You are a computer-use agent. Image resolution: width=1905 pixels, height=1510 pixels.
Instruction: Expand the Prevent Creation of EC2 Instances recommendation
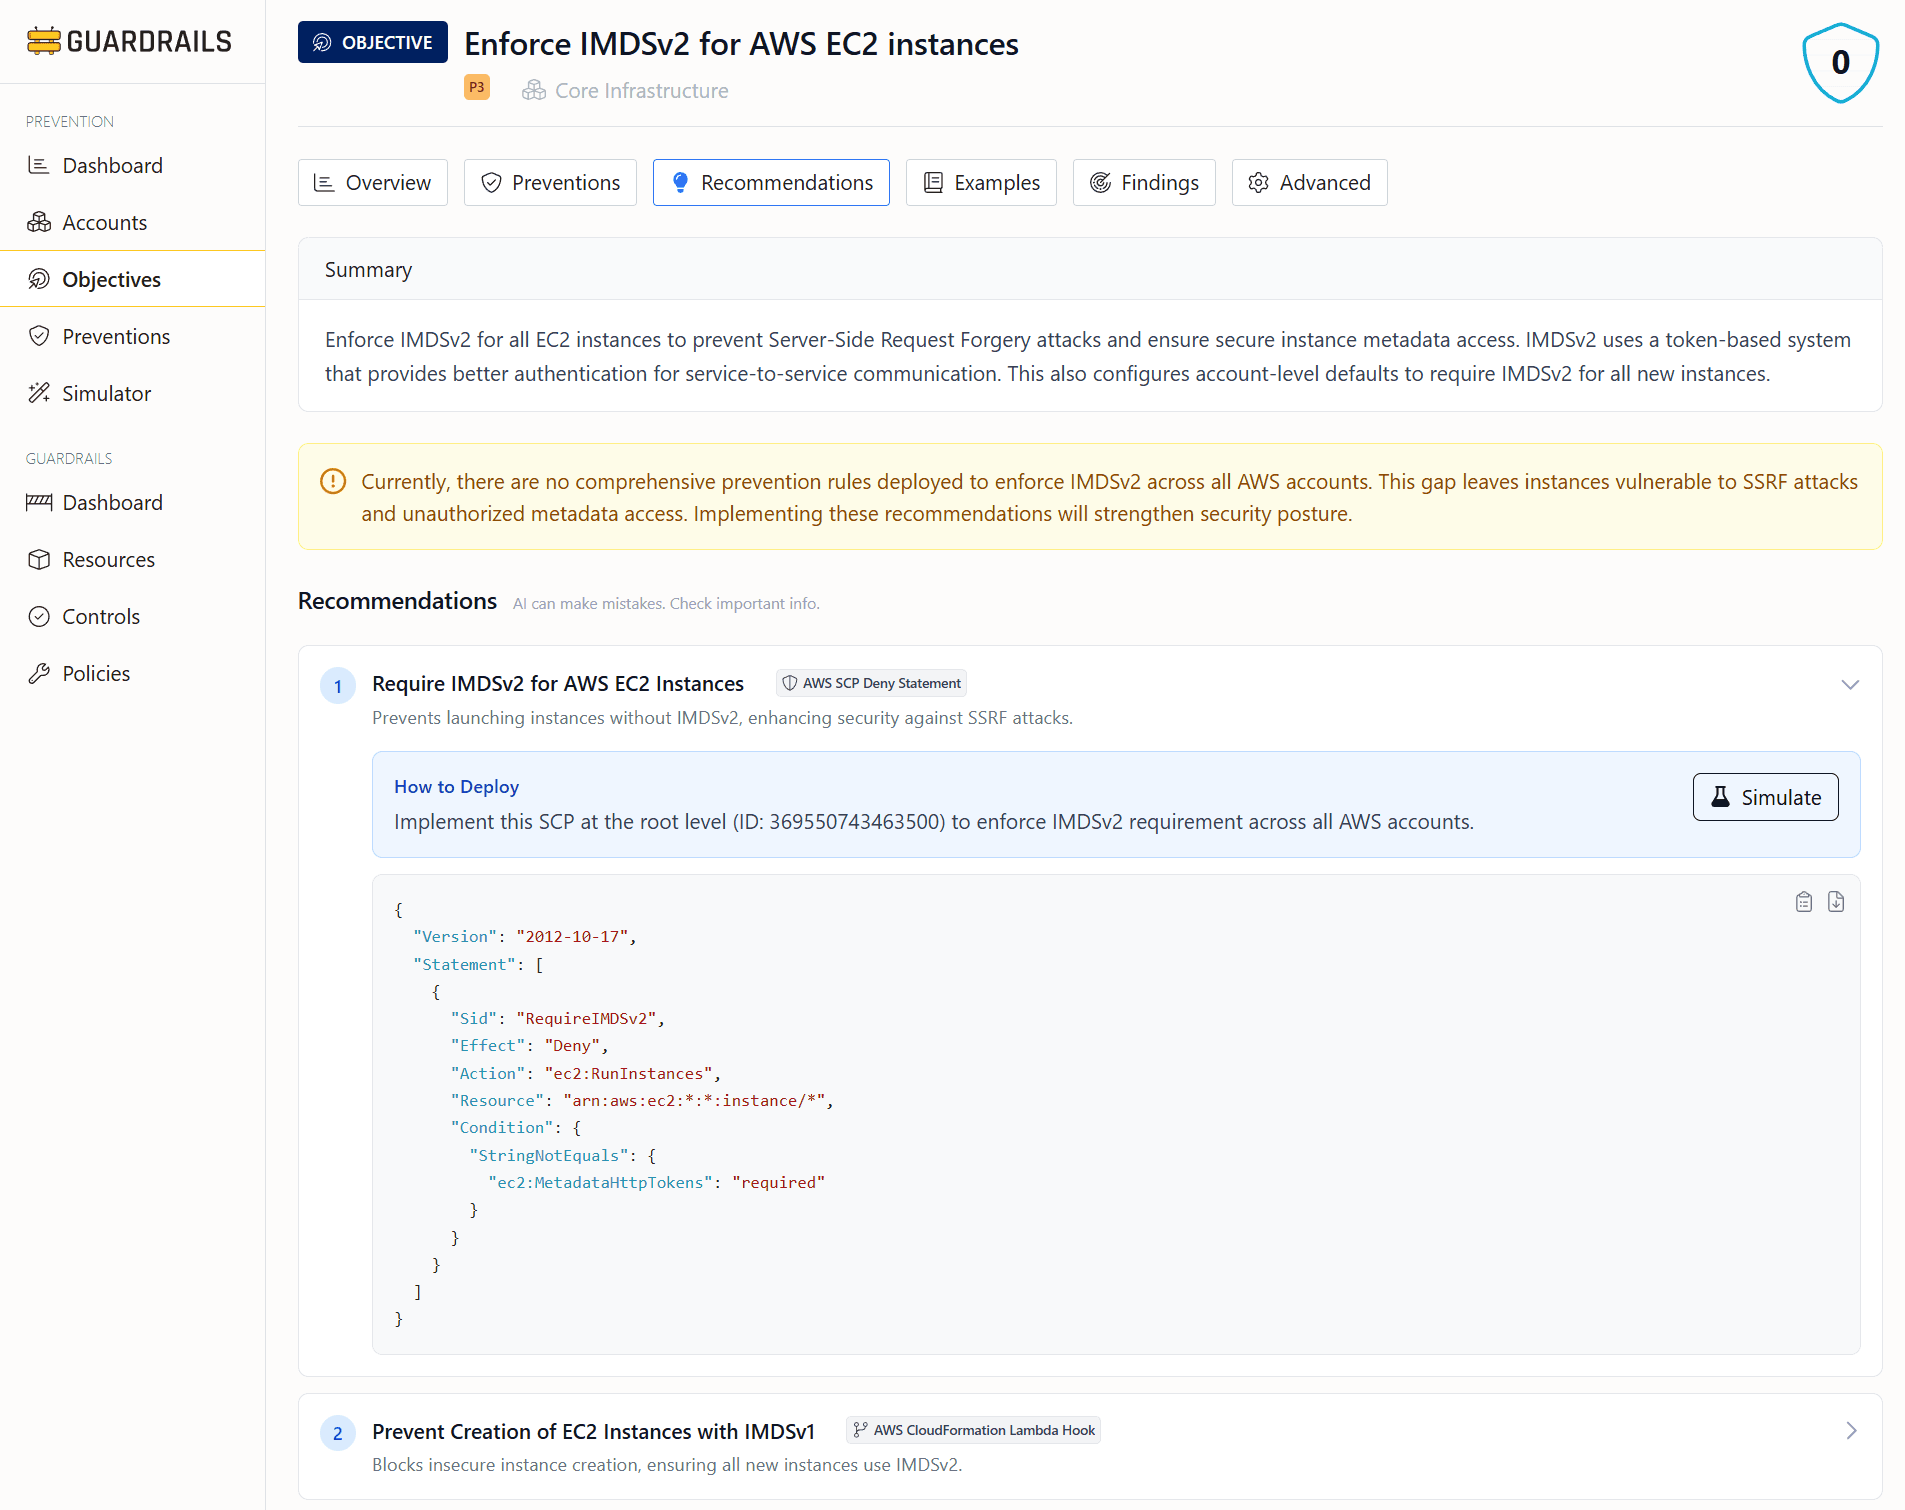(x=1850, y=1431)
